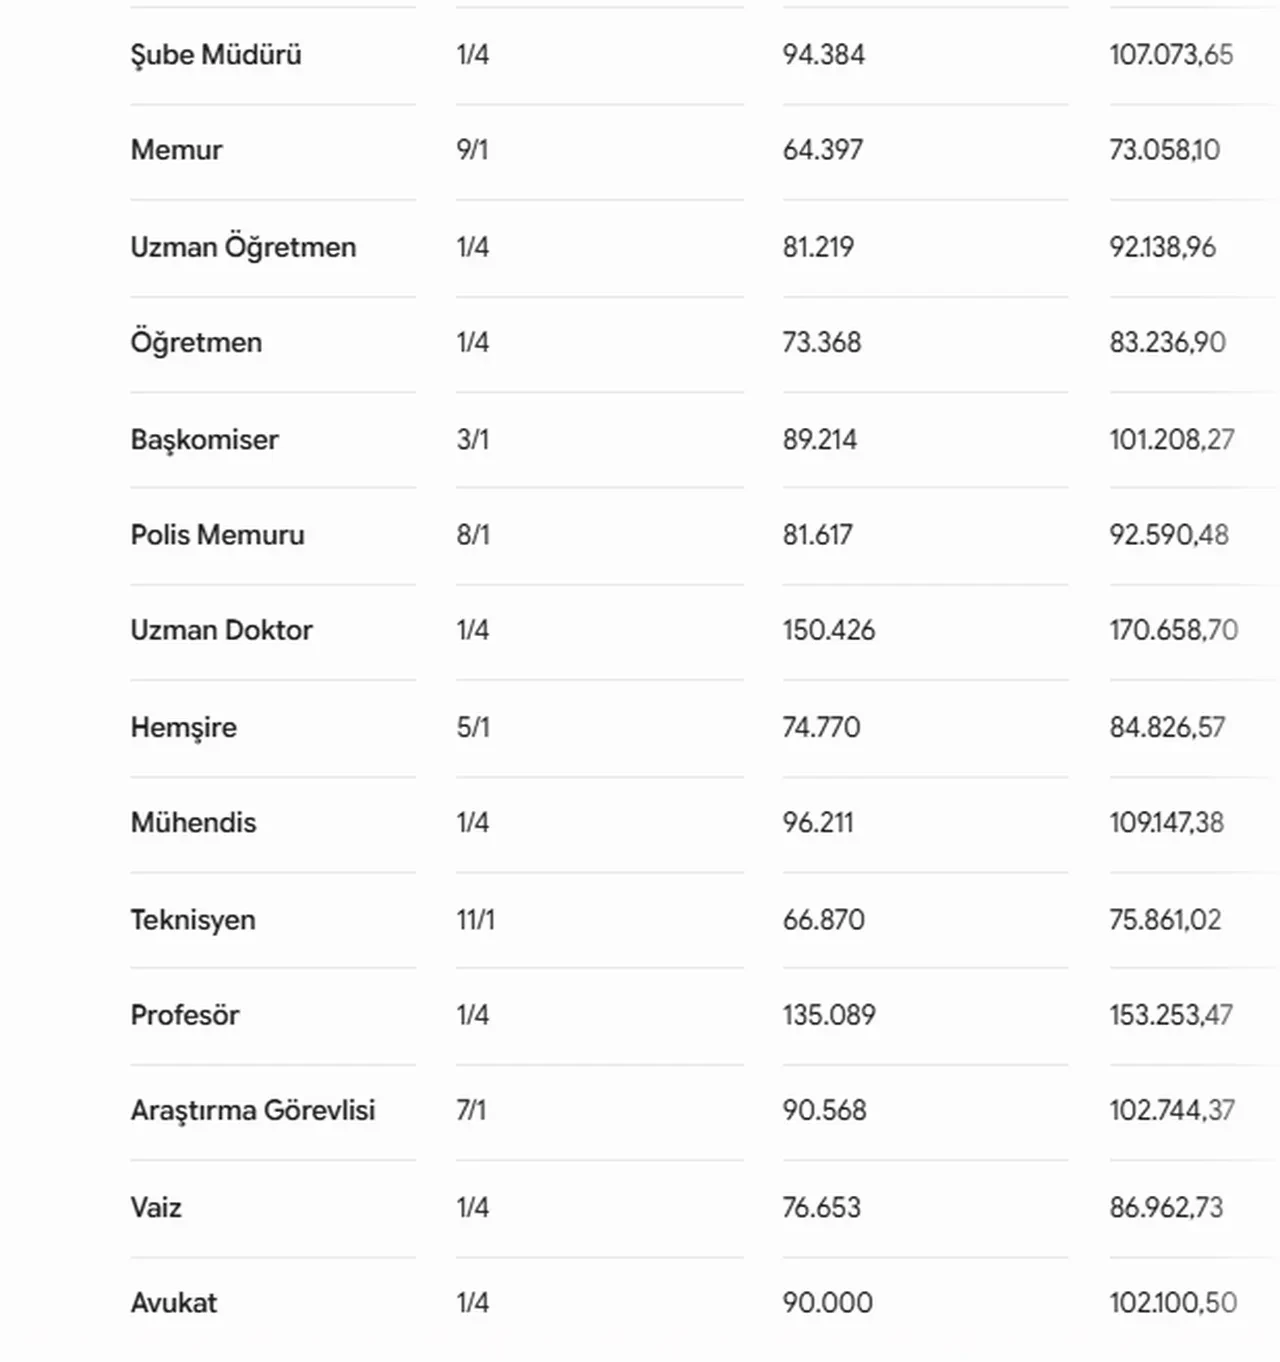Image resolution: width=1280 pixels, height=1362 pixels.
Task: Select the Başkomiser degree cell 3/1
Action: click(x=473, y=439)
